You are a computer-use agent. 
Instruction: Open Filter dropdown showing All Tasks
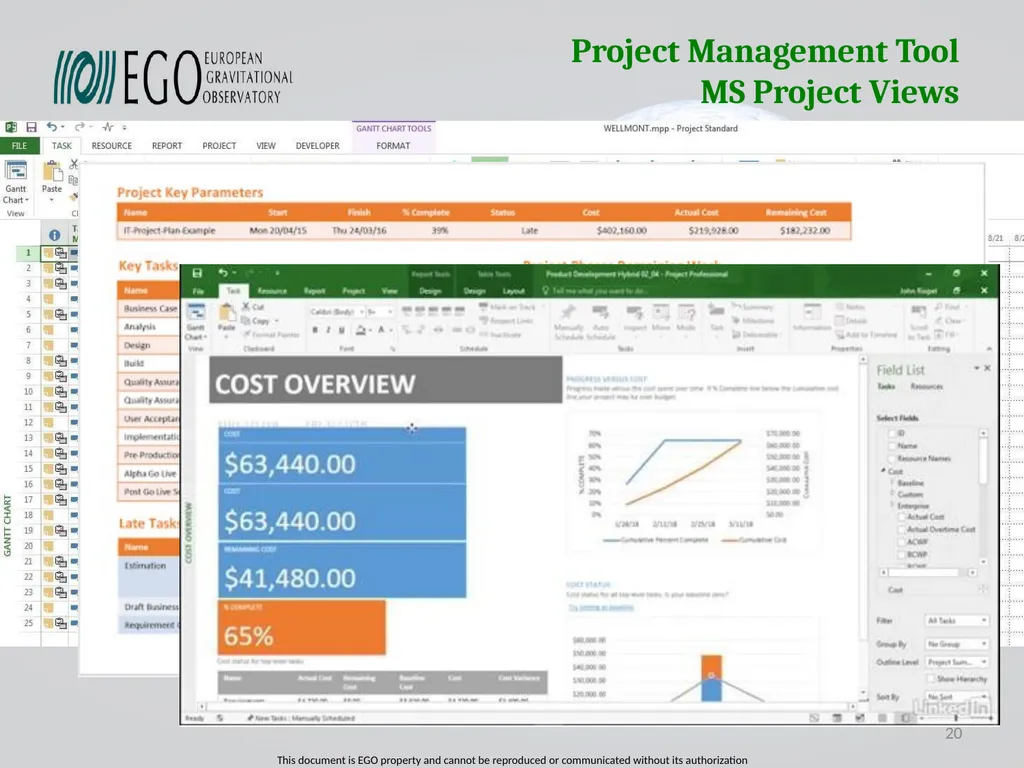pos(957,620)
